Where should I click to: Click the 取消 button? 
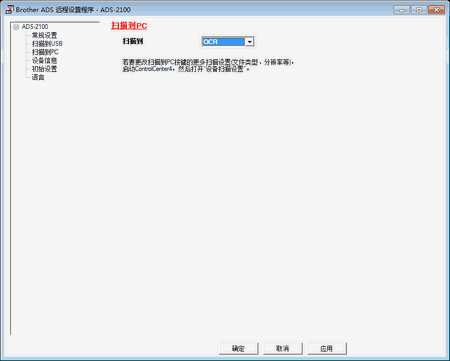click(282, 348)
